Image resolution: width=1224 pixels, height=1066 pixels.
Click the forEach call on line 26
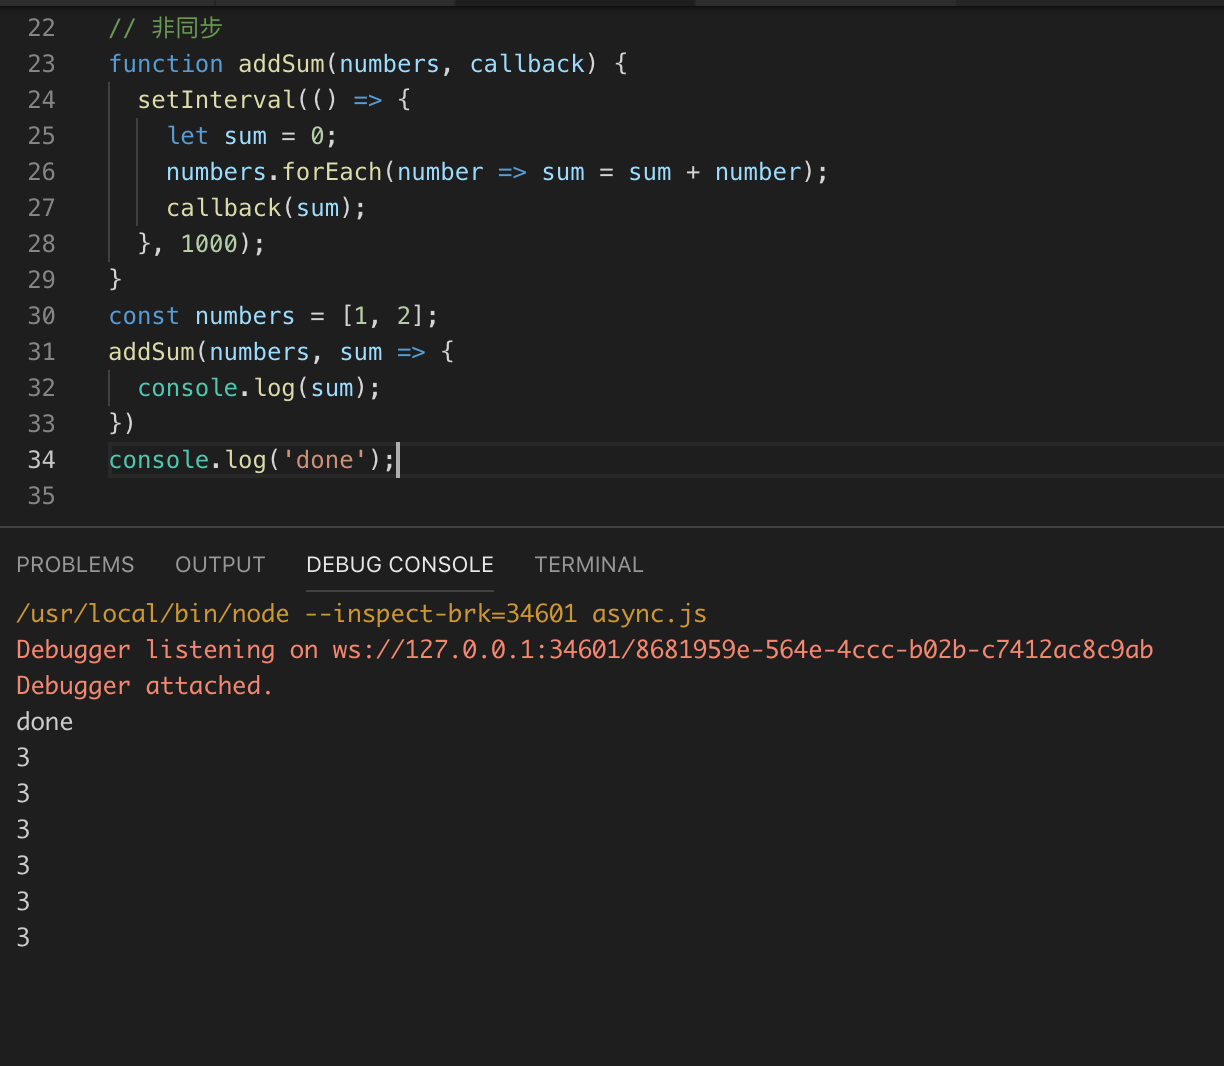[x=331, y=171]
